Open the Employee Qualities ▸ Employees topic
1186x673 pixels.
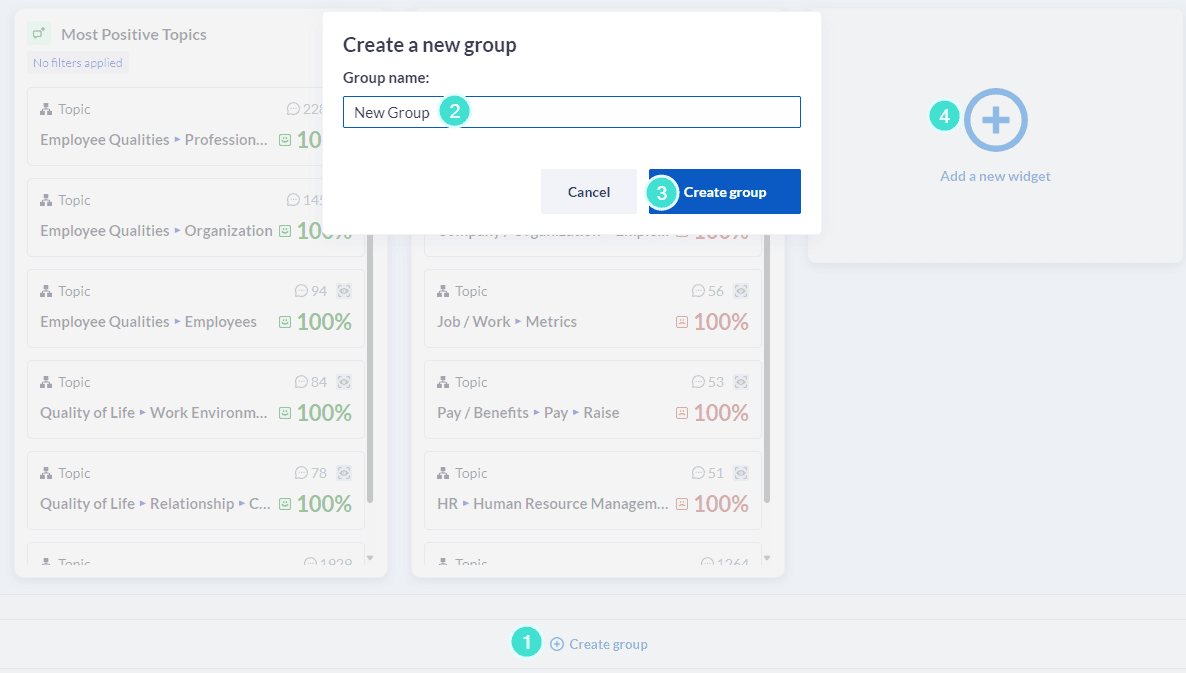pos(148,322)
